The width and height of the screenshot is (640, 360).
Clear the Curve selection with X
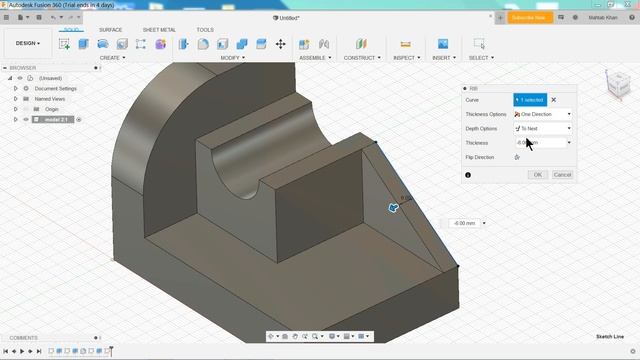click(x=553, y=100)
